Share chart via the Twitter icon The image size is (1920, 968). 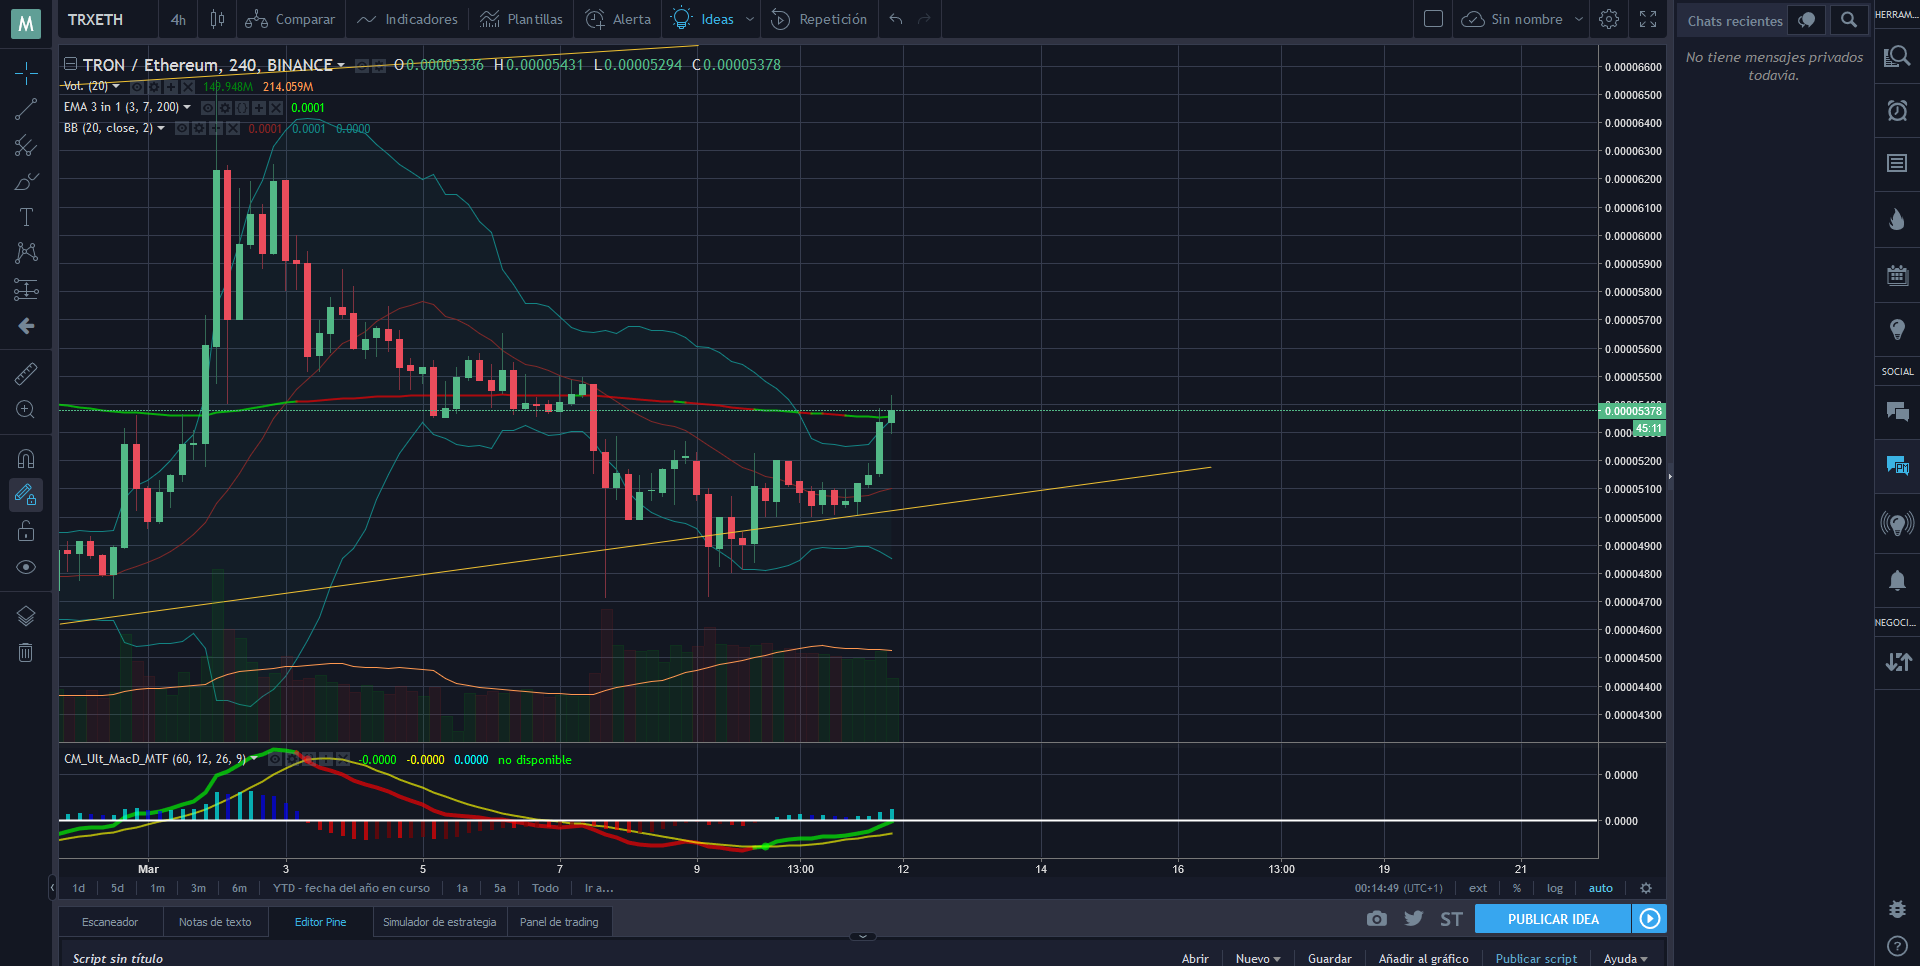pyautogui.click(x=1413, y=919)
